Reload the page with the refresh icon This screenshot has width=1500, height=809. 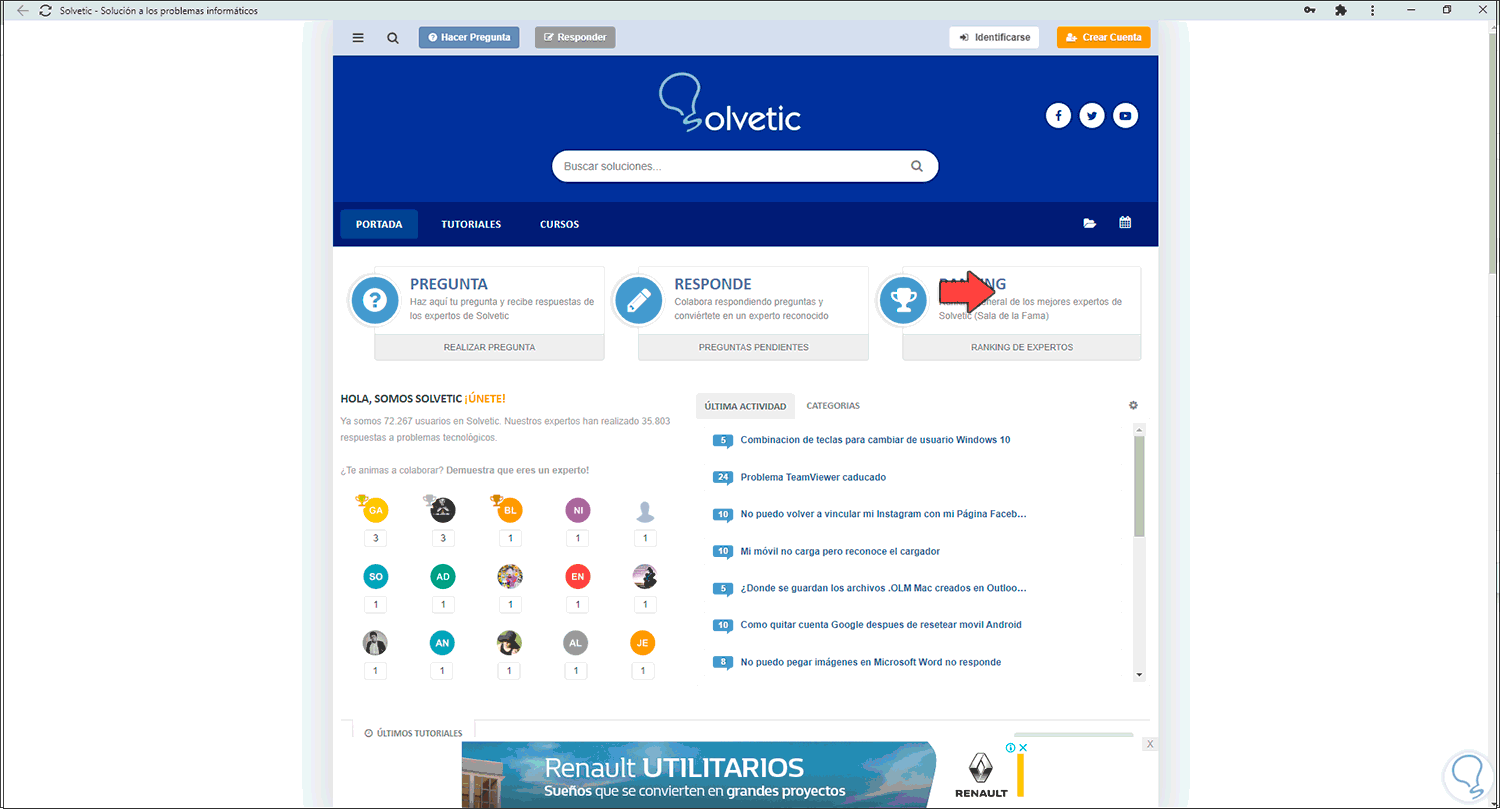tap(46, 10)
